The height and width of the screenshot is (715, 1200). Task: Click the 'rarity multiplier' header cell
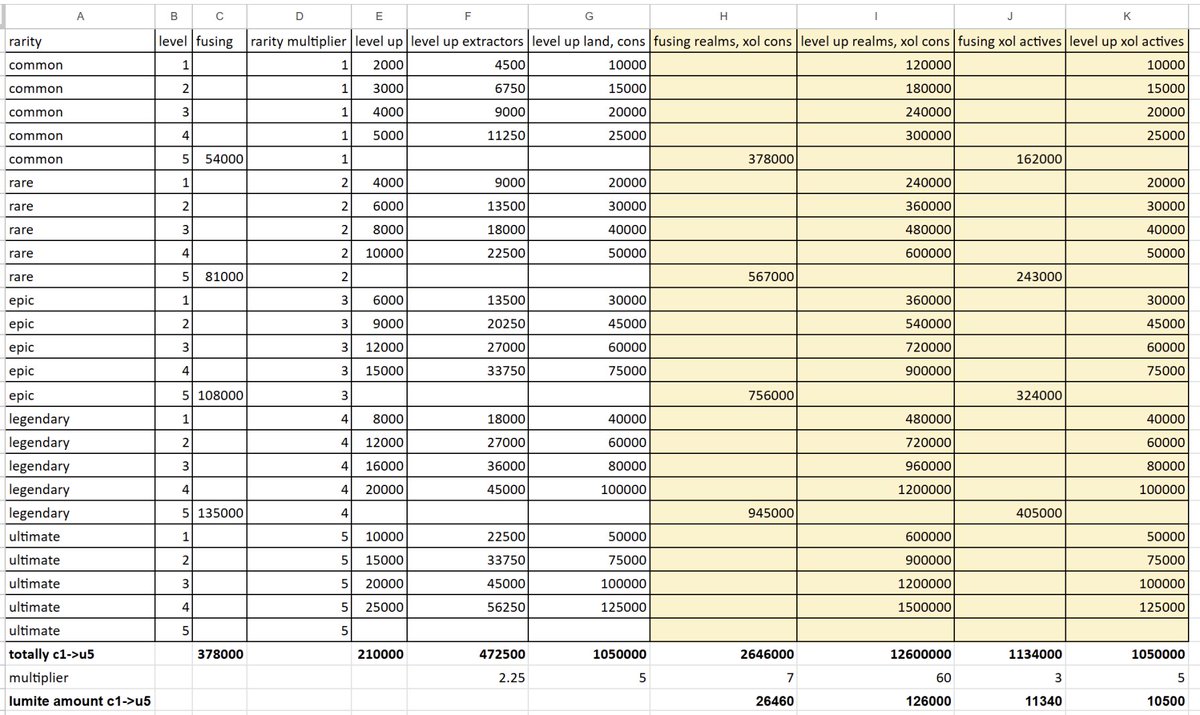point(298,42)
